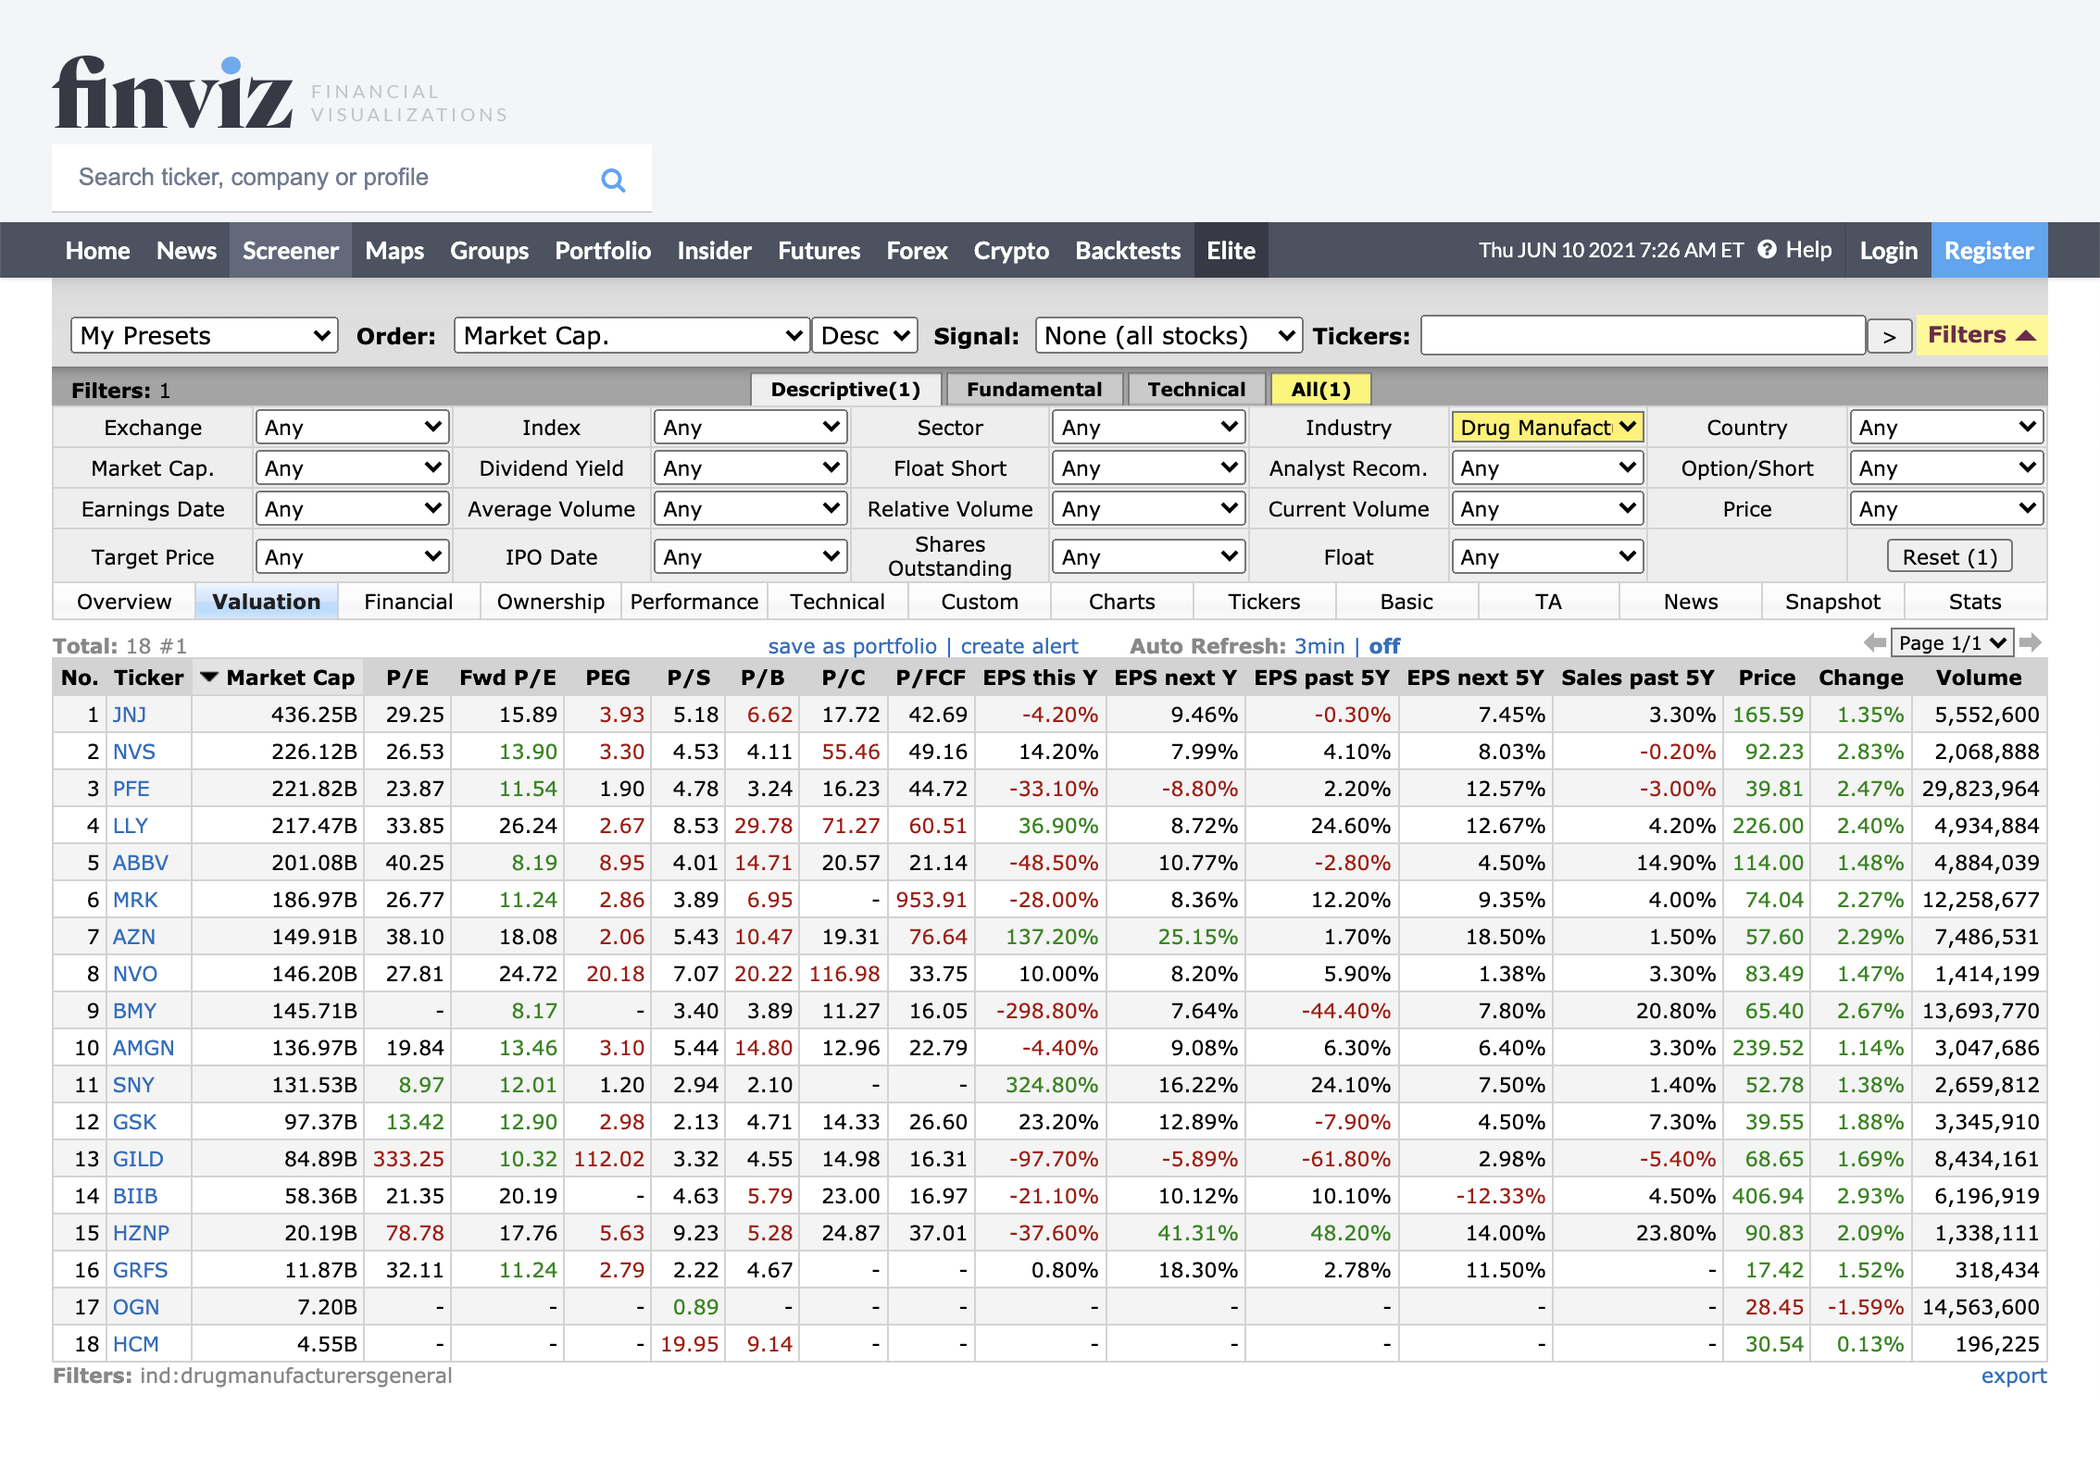The image size is (2100, 1457).
Task: Open the JNJ ticker link
Action: point(129,714)
